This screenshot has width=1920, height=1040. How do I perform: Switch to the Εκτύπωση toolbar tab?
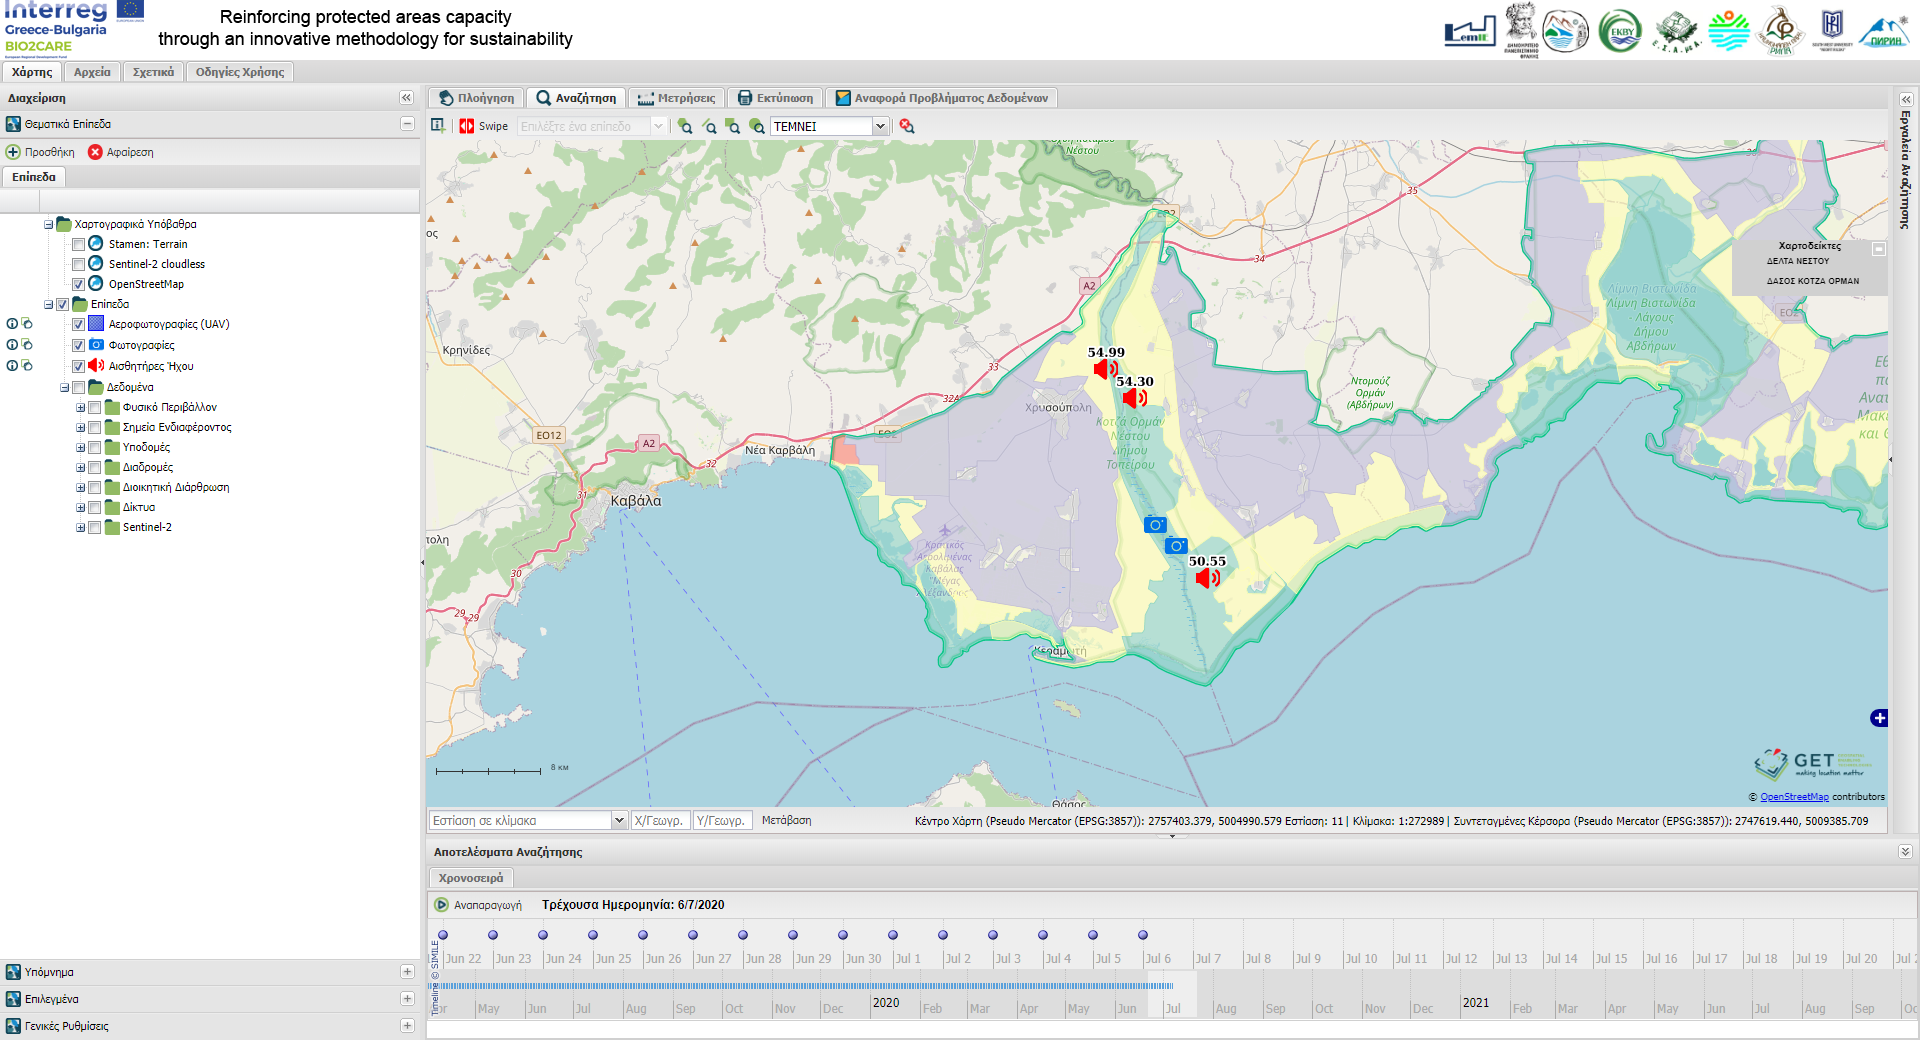pos(775,98)
